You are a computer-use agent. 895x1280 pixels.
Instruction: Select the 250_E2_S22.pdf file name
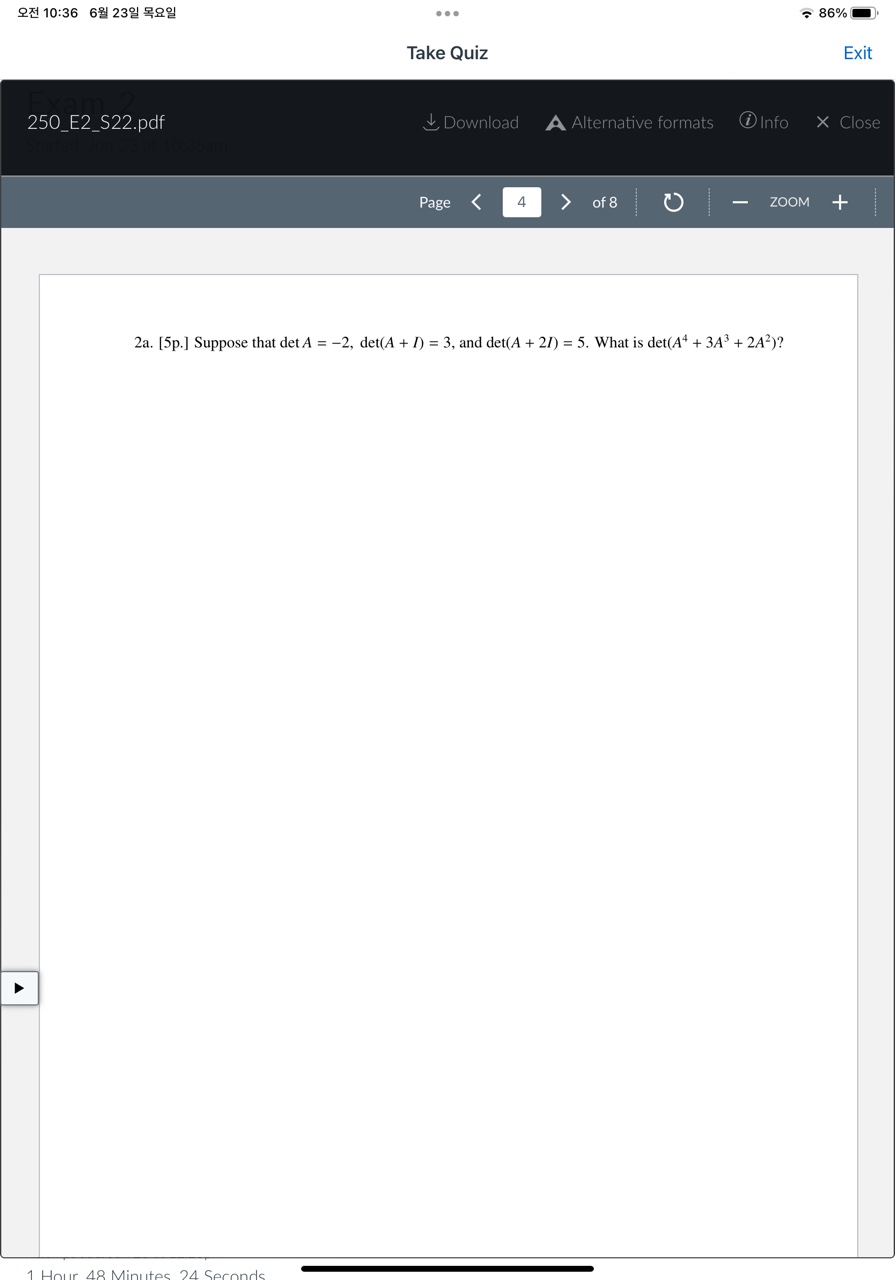[x=96, y=122]
